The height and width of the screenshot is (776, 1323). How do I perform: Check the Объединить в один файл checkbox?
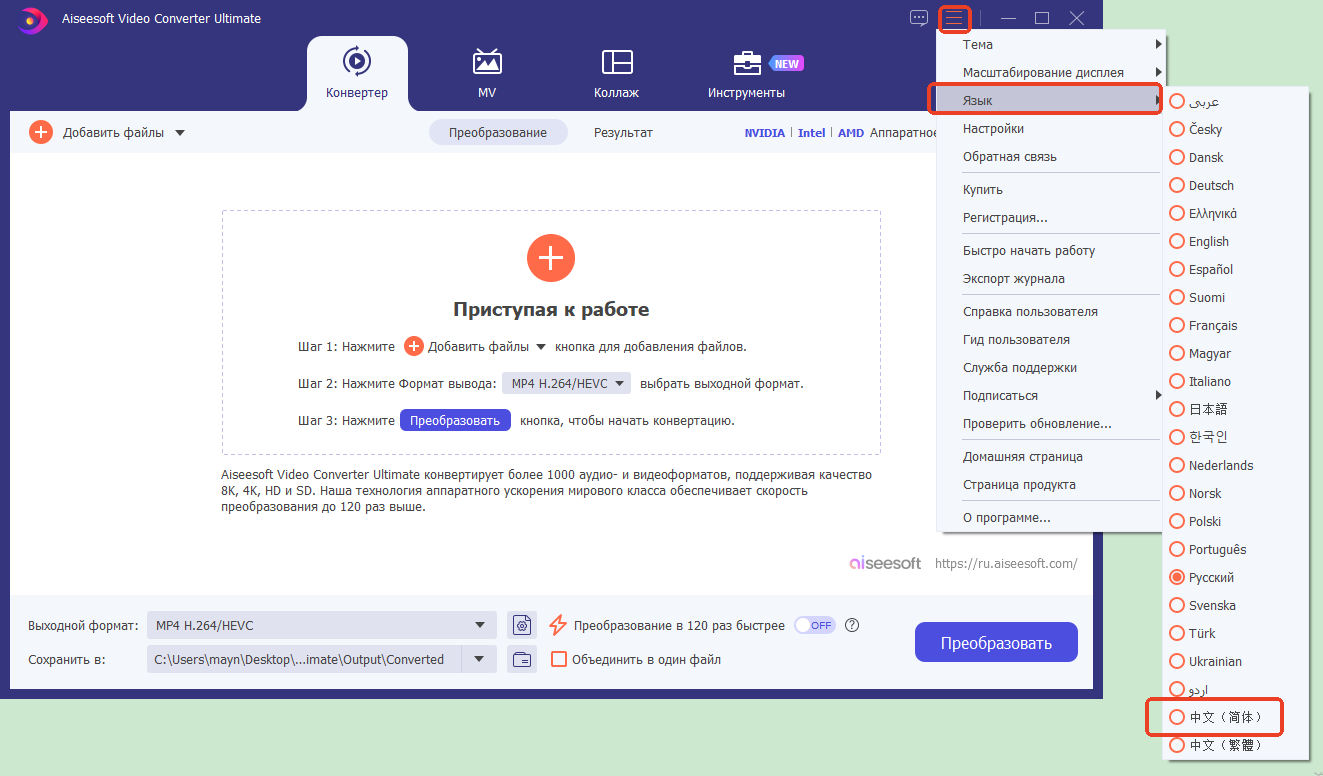tap(560, 659)
